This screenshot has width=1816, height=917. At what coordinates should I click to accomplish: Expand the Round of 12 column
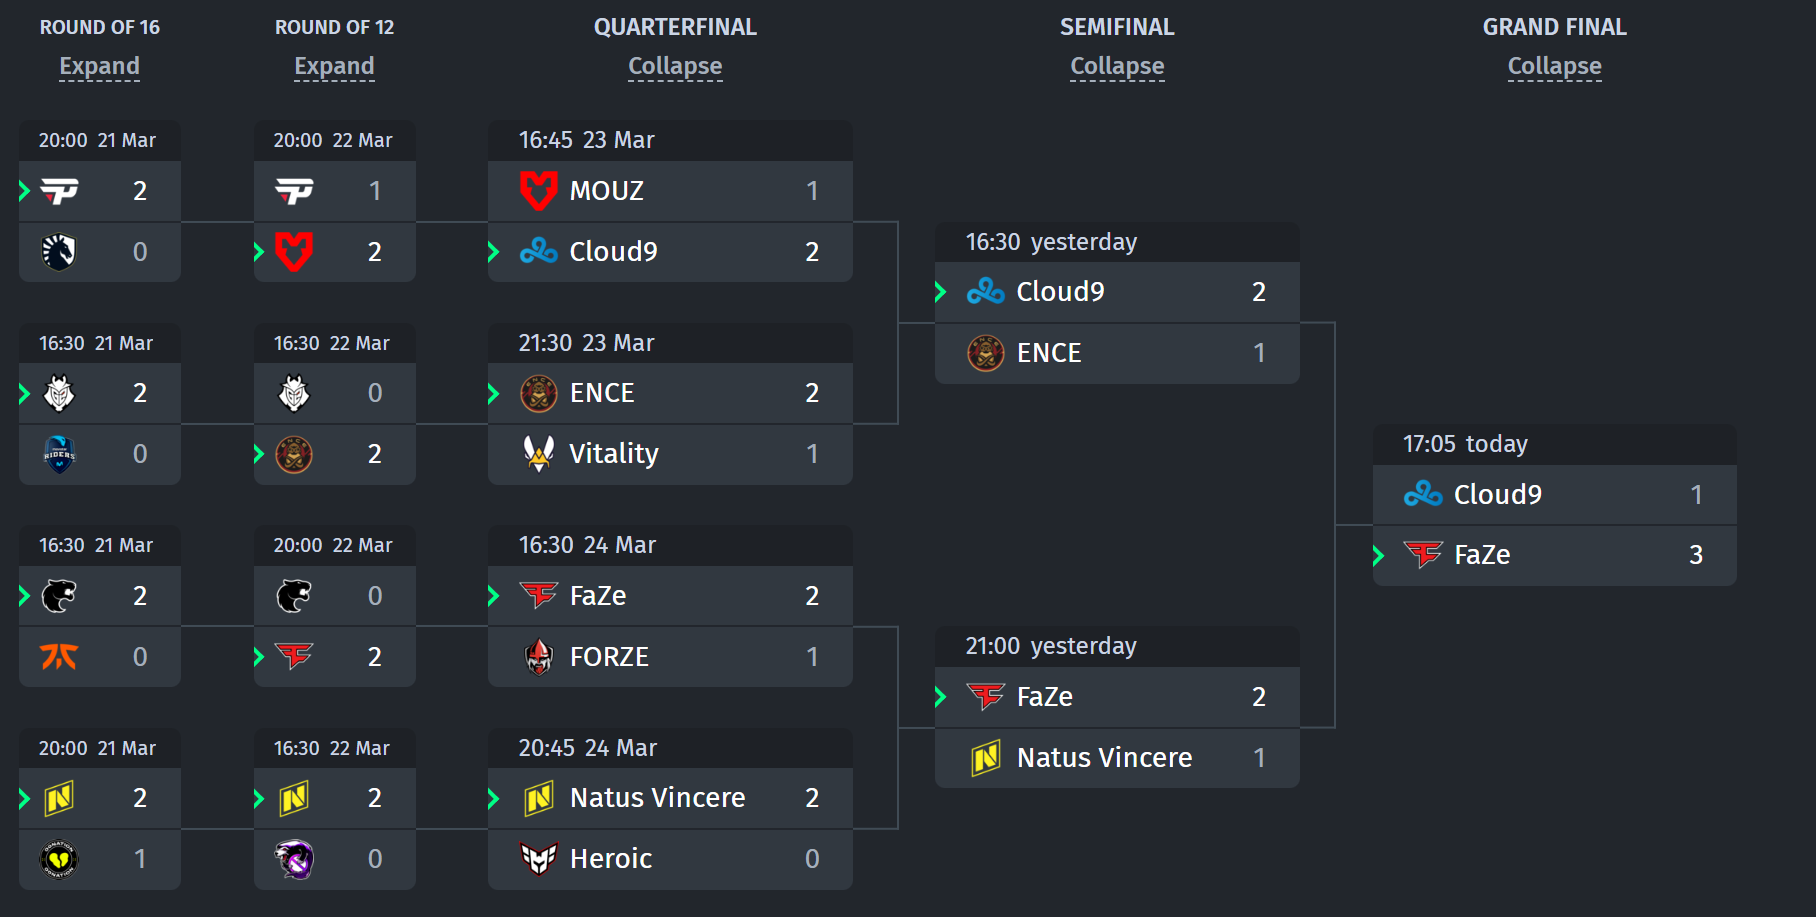[x=334, y=66]
